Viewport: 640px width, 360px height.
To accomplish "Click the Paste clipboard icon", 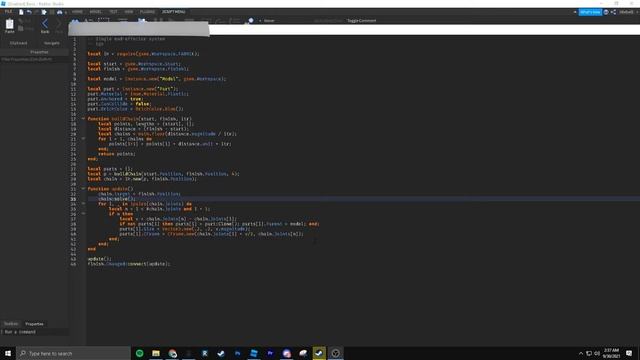I will click(x=9, y=25).
